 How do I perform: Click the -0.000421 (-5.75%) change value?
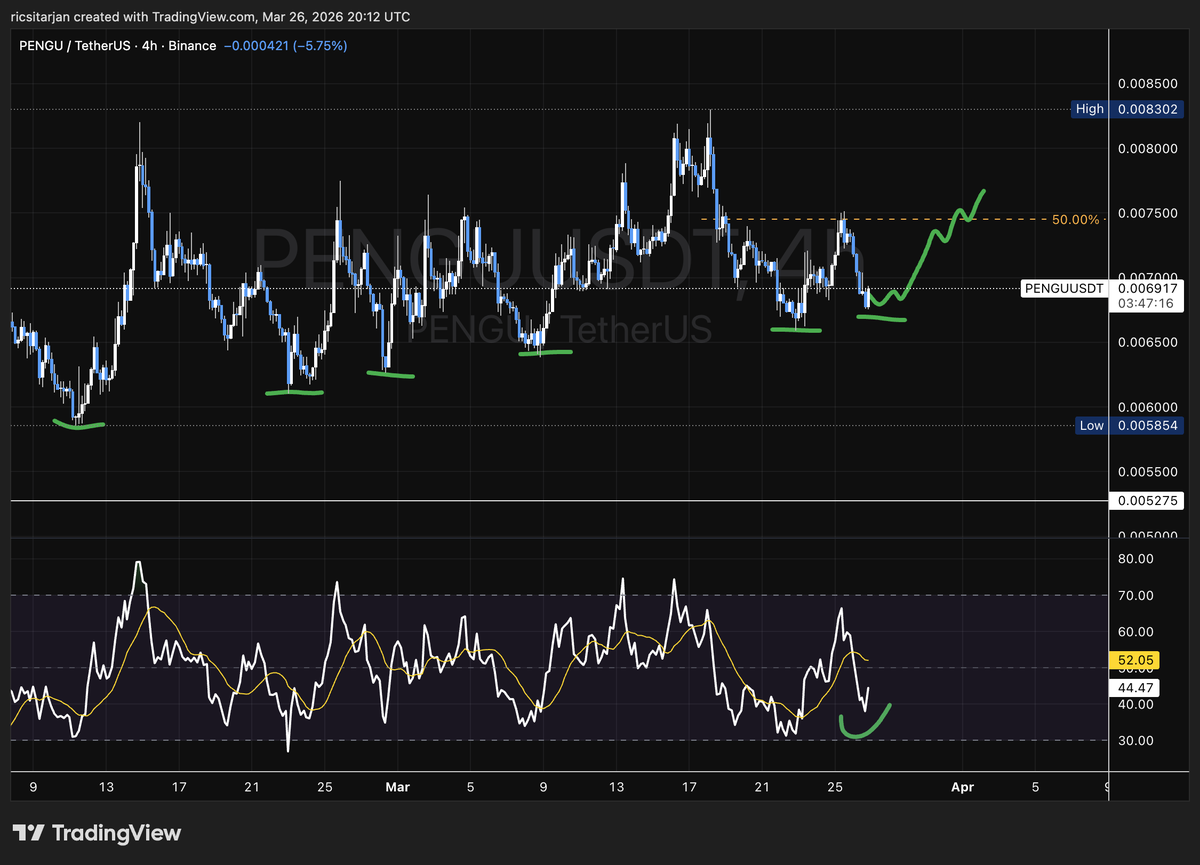pos(285,45)
